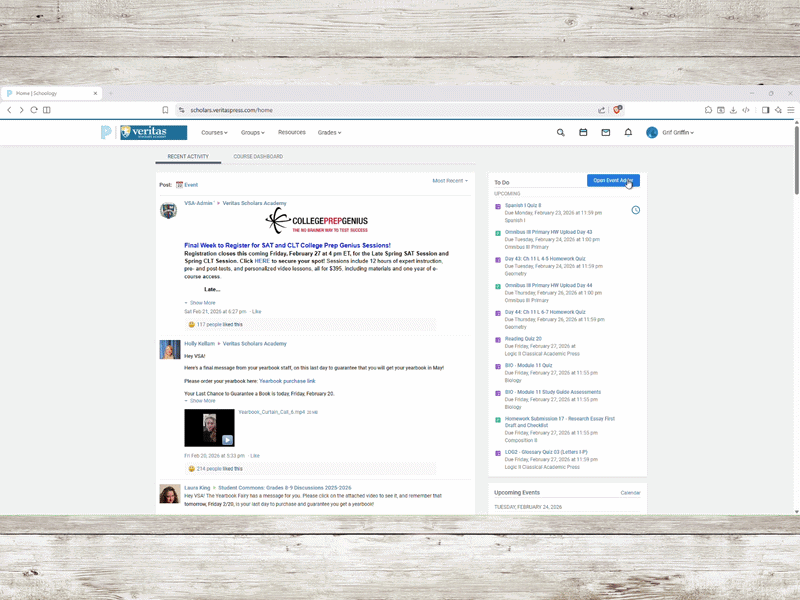The height and width of the screenshot is (600, 800).
Task: Play the Yearbook Curtain Call video thumbnail
Action: click(x=209, y=428)
